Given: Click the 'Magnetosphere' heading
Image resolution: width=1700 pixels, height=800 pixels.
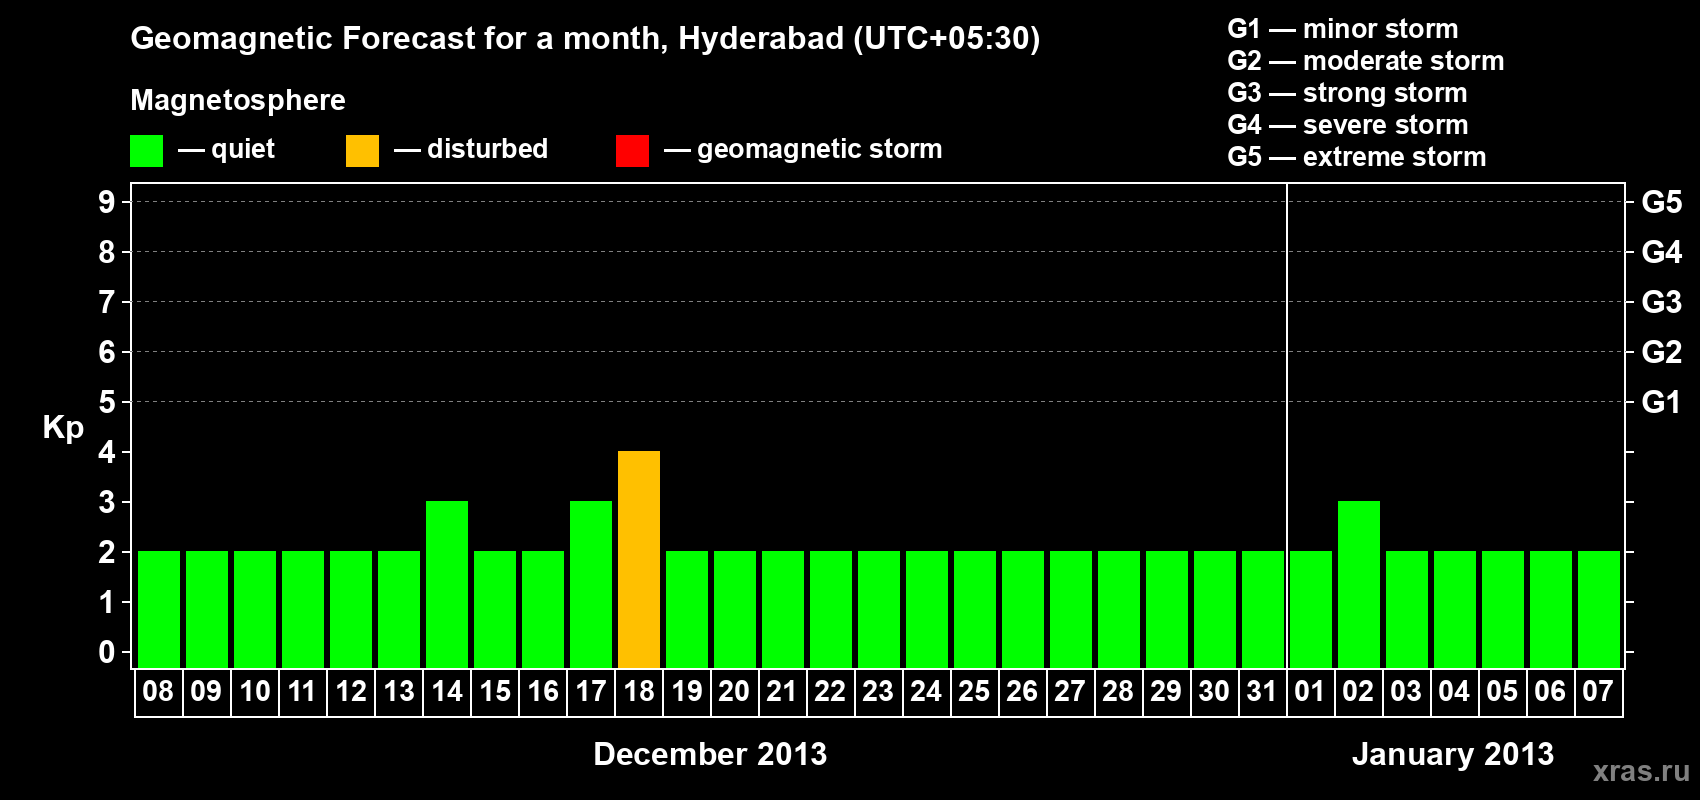Looking at the screenshot, I should tap(238, 100).
